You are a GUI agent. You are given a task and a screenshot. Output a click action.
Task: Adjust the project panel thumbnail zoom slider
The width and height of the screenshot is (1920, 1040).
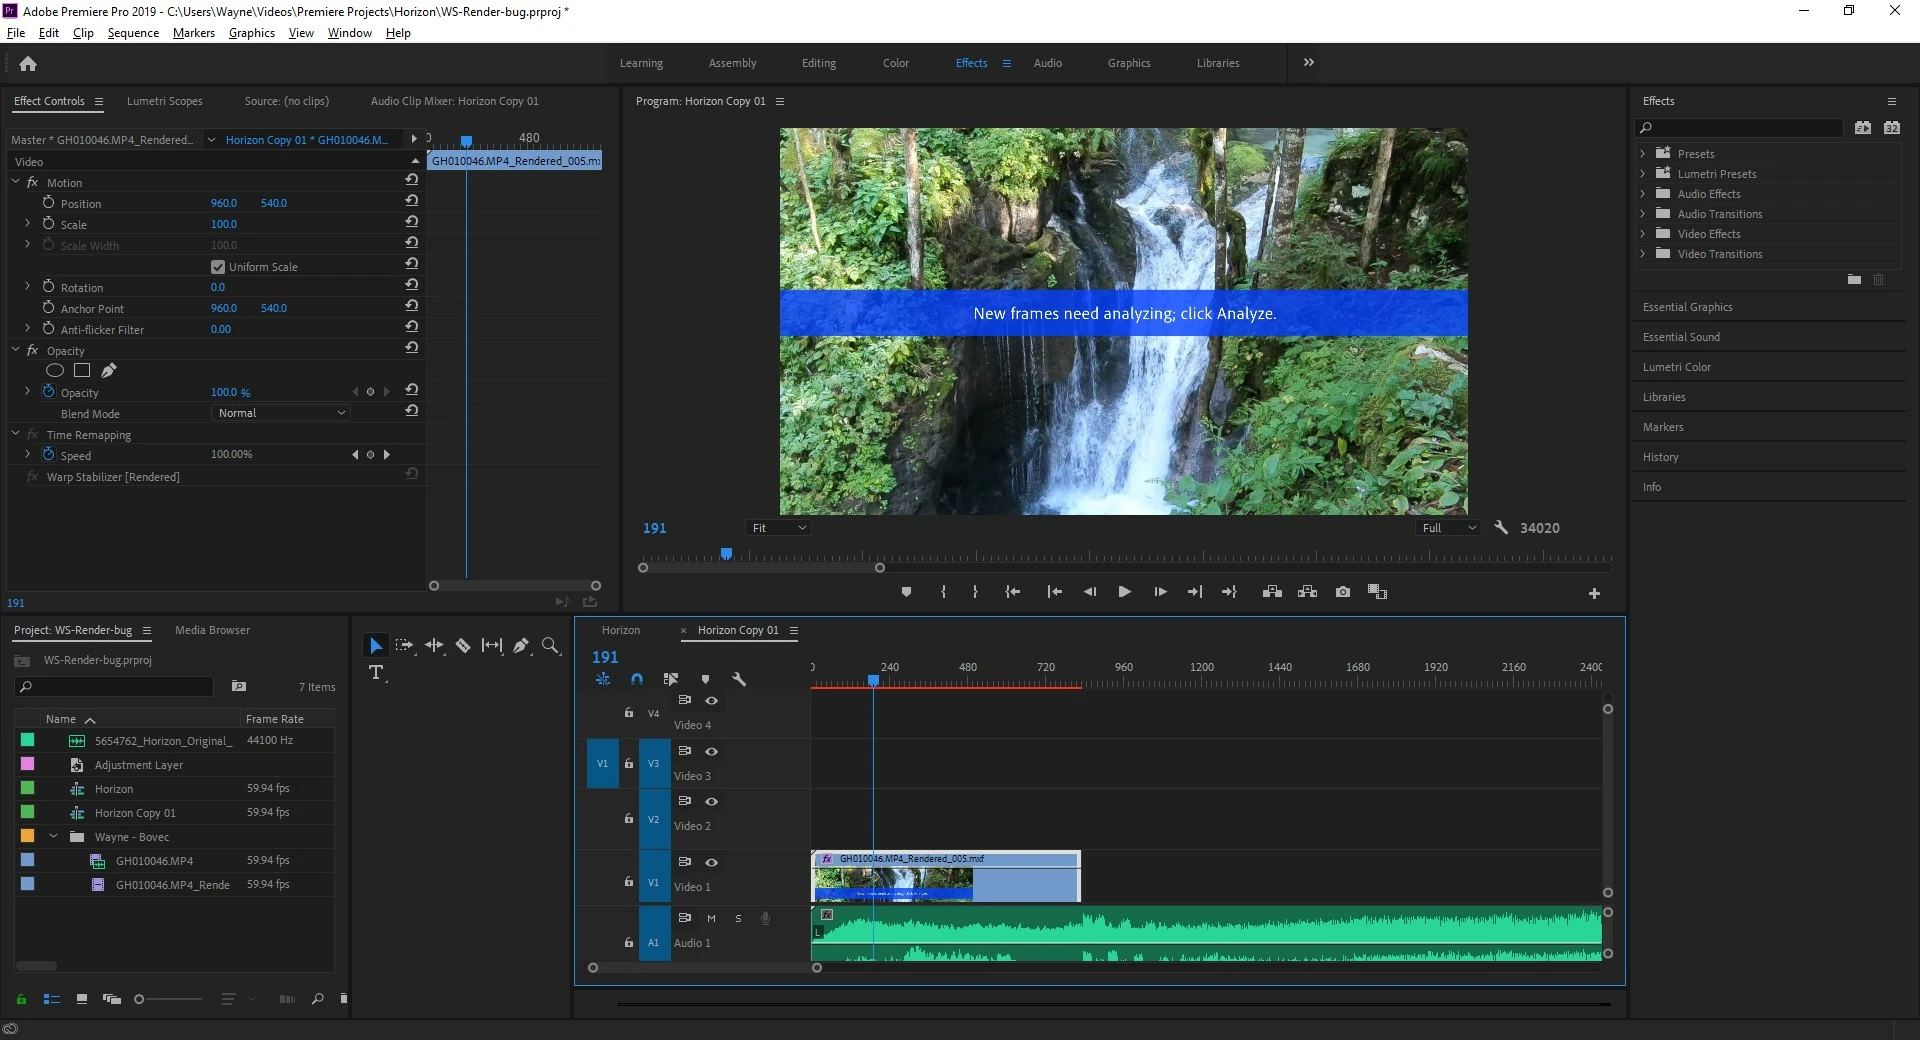click(x=168, y=999)
